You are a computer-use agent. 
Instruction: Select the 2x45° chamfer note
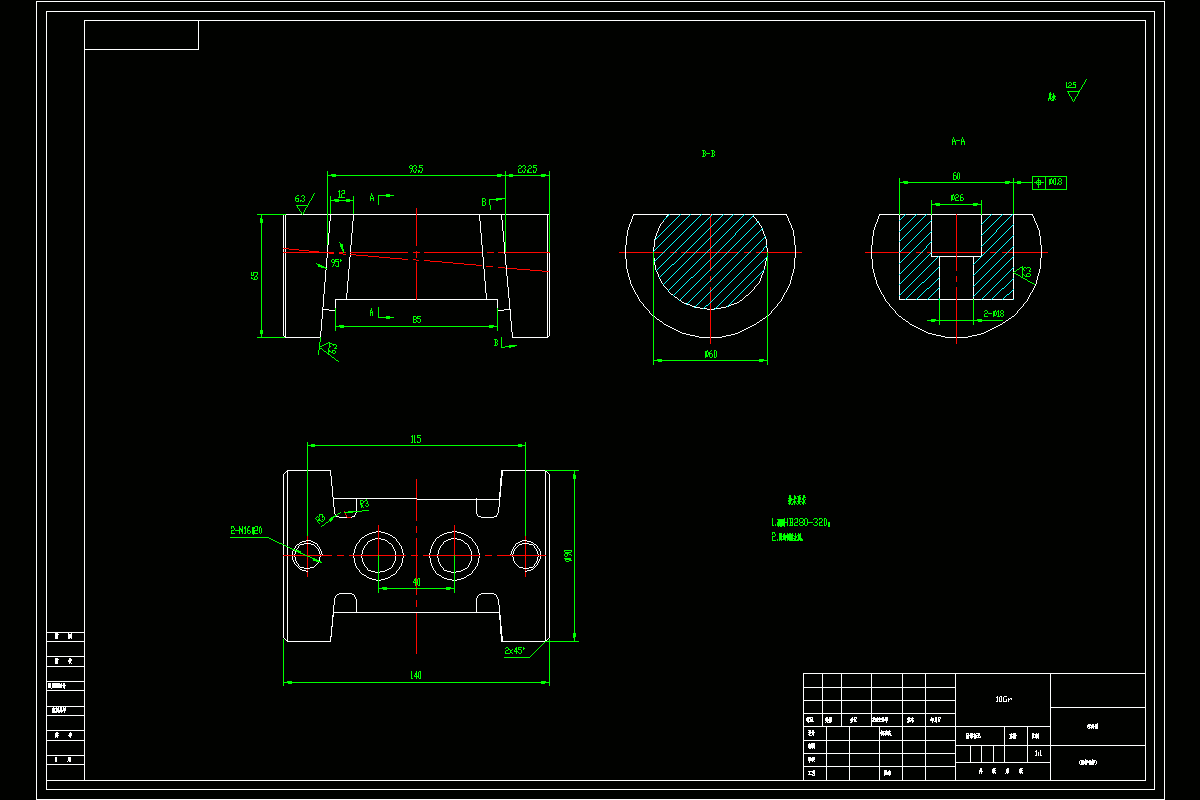(515, 650)
